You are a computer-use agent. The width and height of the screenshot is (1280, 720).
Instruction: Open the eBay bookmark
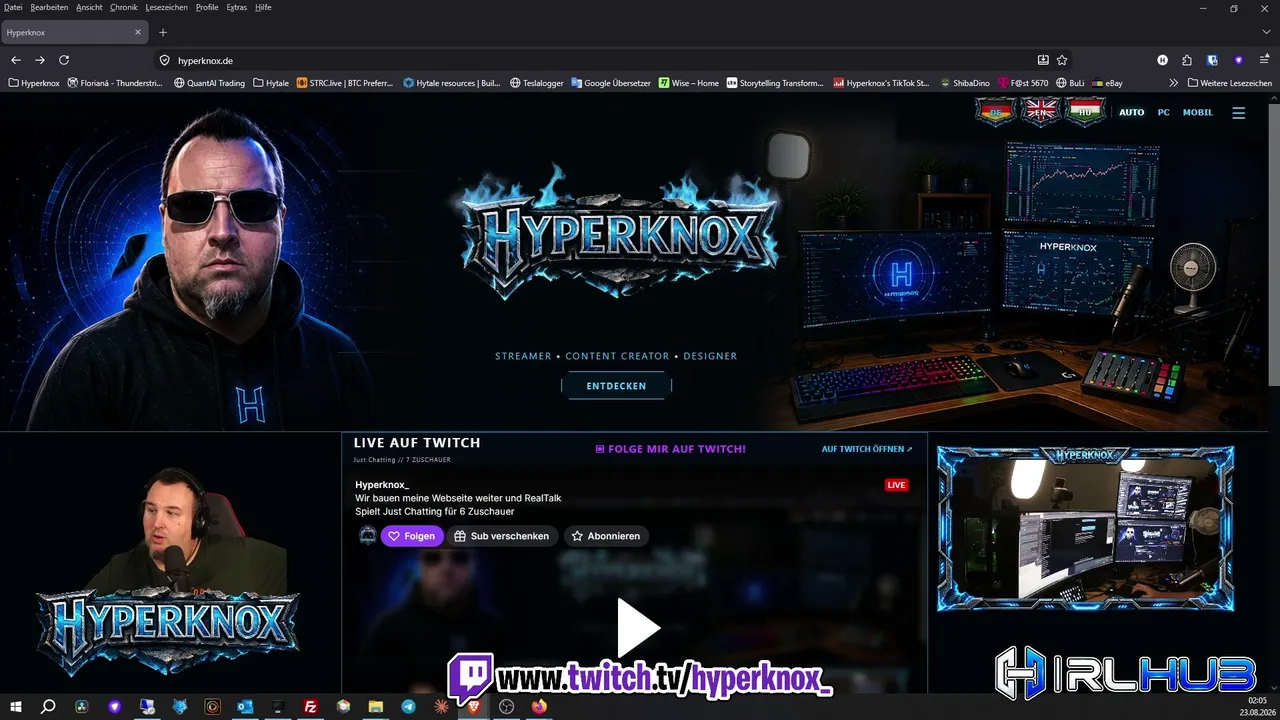pos(1107,83)
